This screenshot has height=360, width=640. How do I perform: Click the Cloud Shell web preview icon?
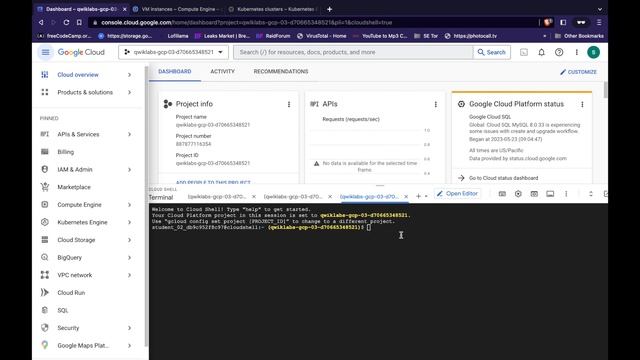534,194
